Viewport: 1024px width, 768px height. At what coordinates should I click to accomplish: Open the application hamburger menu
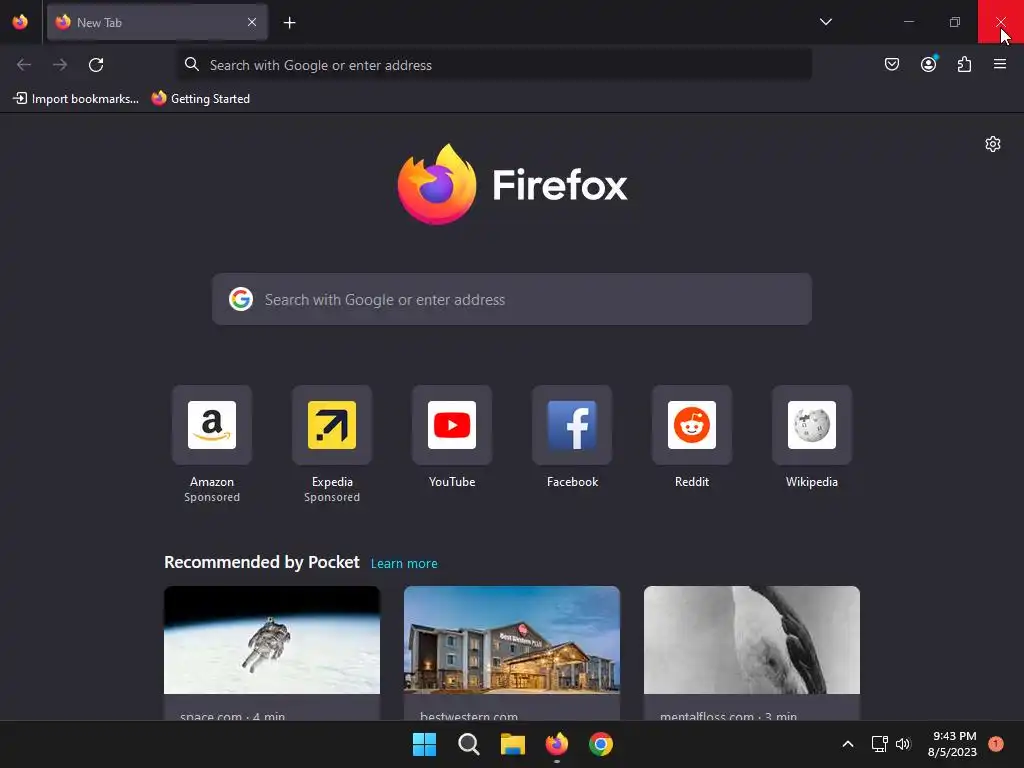click(x=1000, y=64)
